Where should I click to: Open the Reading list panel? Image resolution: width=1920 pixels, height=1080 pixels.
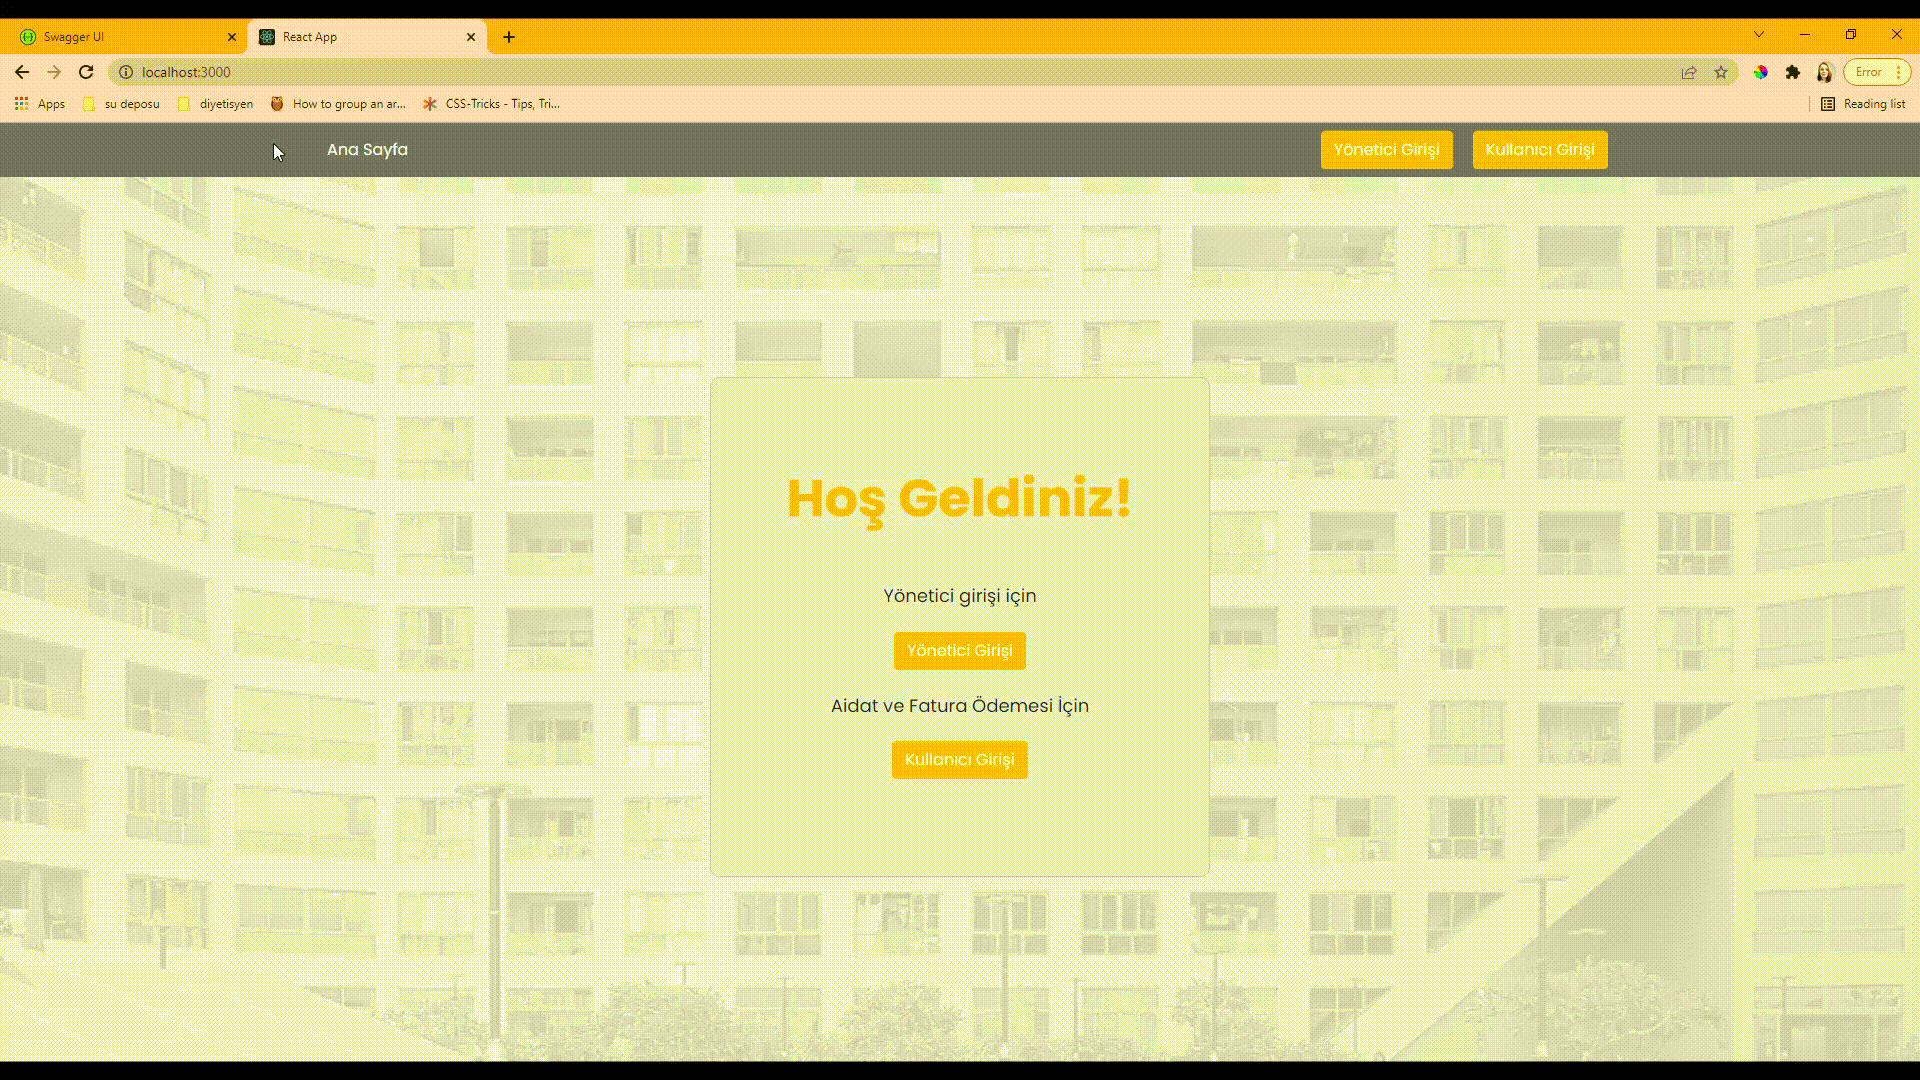(1863, 104)
